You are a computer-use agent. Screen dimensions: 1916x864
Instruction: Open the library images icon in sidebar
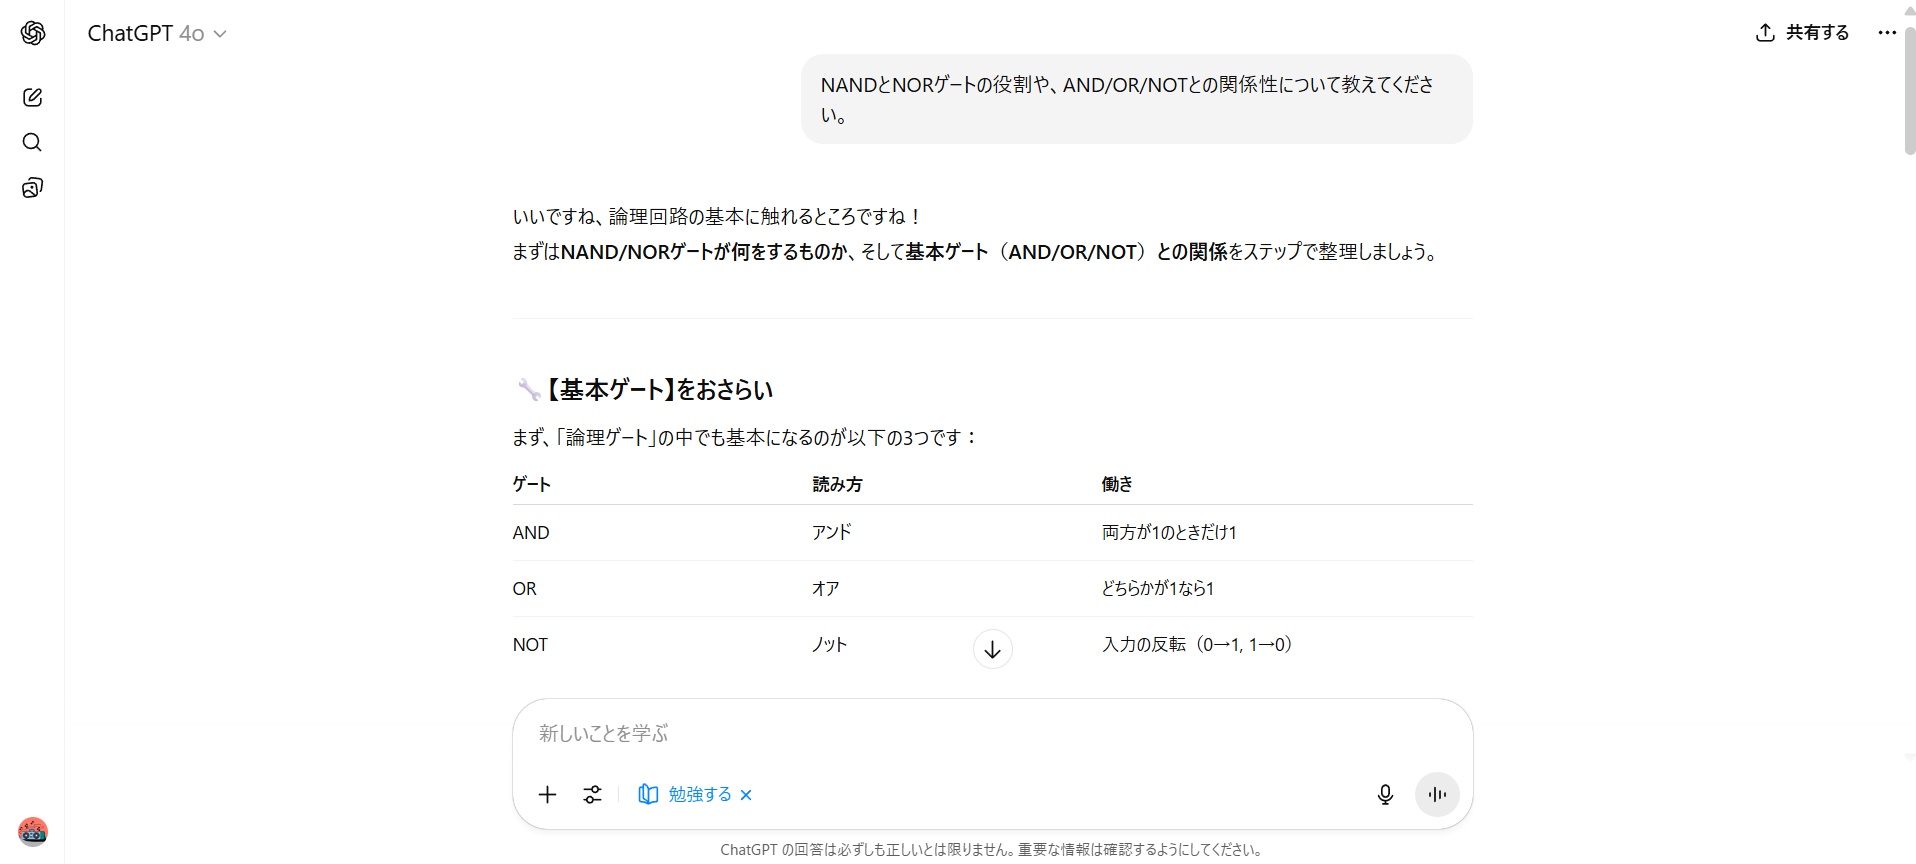click(32, 188)
